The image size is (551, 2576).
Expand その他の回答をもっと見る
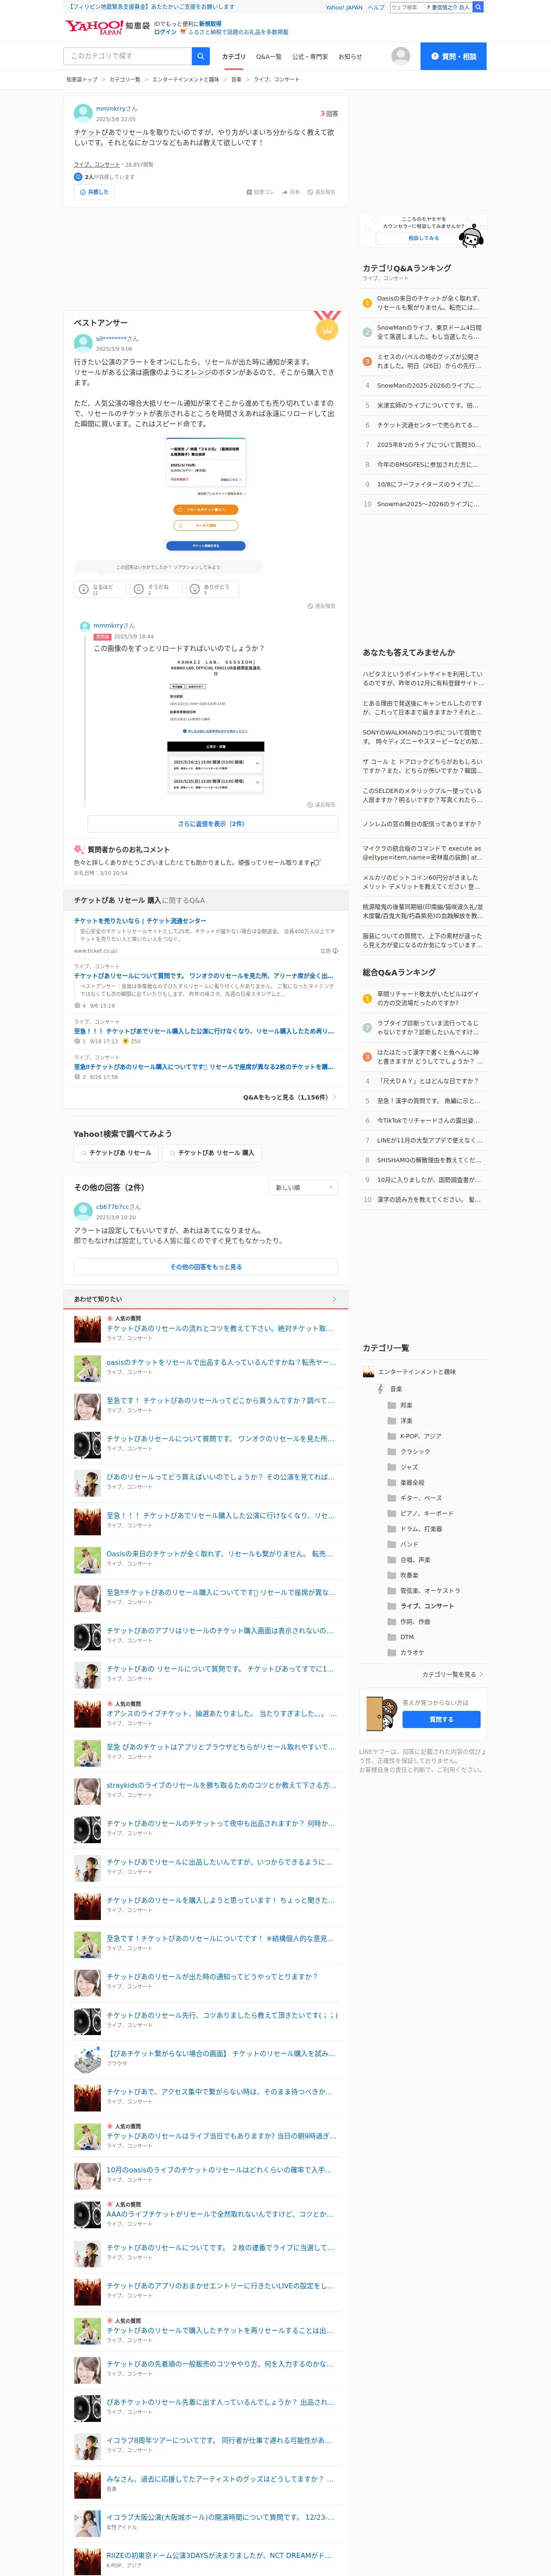pos(206,1267)
